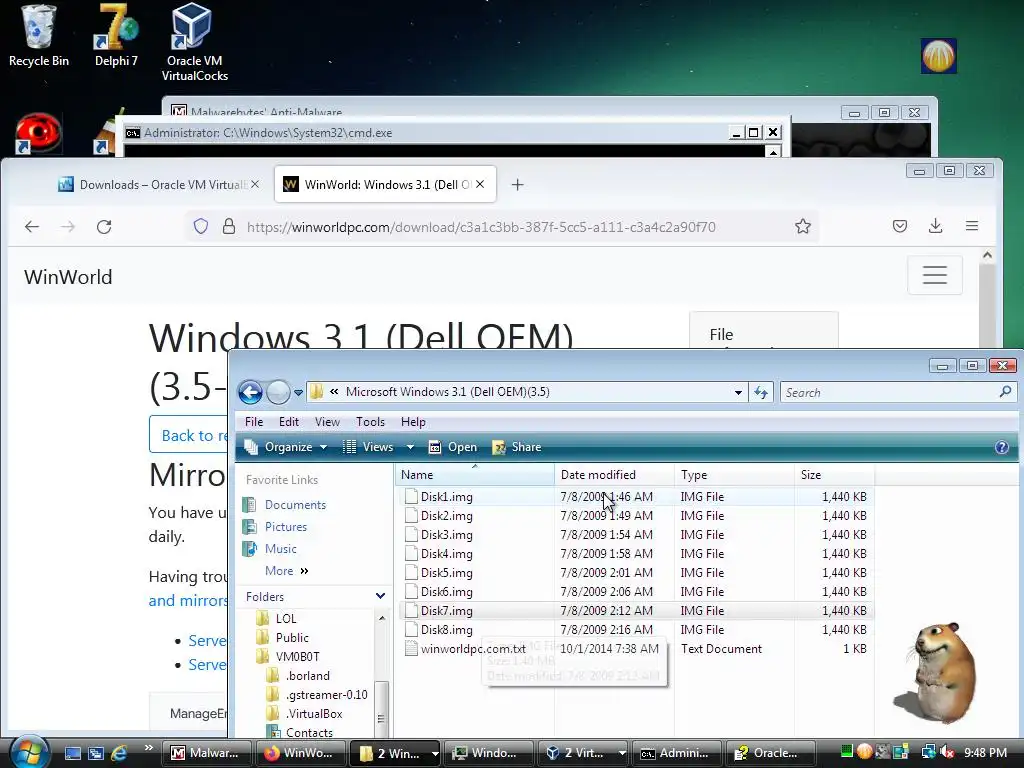Screen dimensions: 1024x768
Task: Click the padlock site info icon
Action: pos(229,227)
